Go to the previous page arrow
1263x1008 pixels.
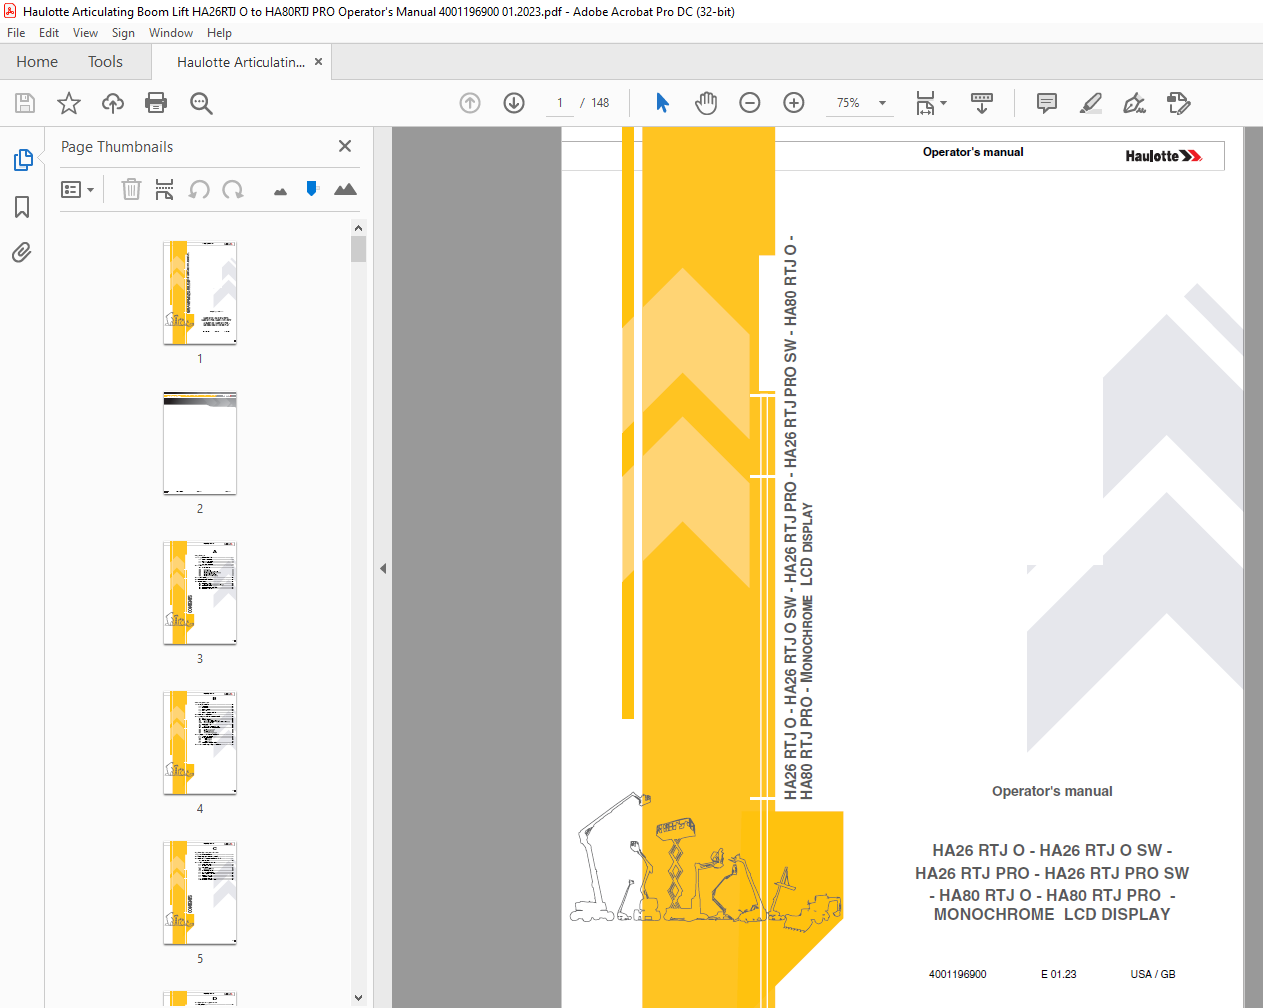tap(470, 103)
